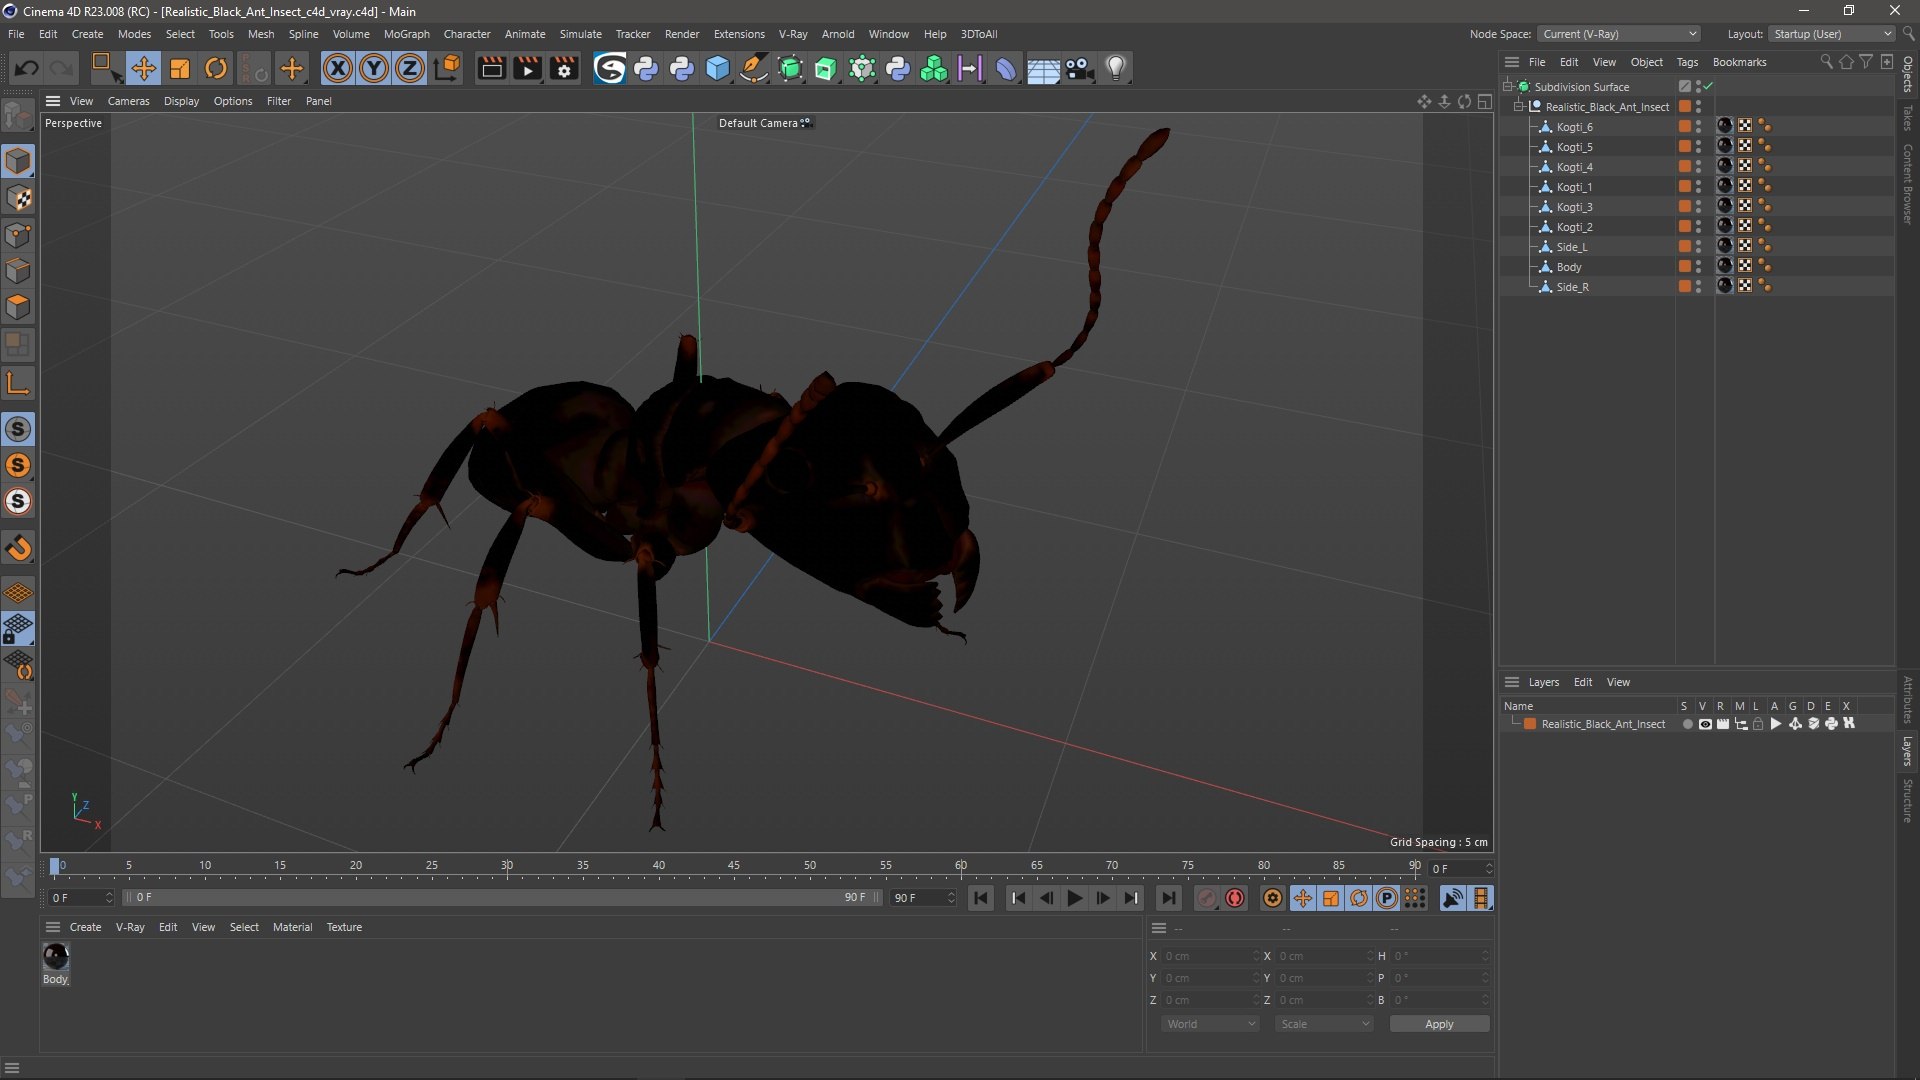Screen dimensions: 1920x1080
Task: Click the timeline playhead at frame 0
Action: (55, 867)
